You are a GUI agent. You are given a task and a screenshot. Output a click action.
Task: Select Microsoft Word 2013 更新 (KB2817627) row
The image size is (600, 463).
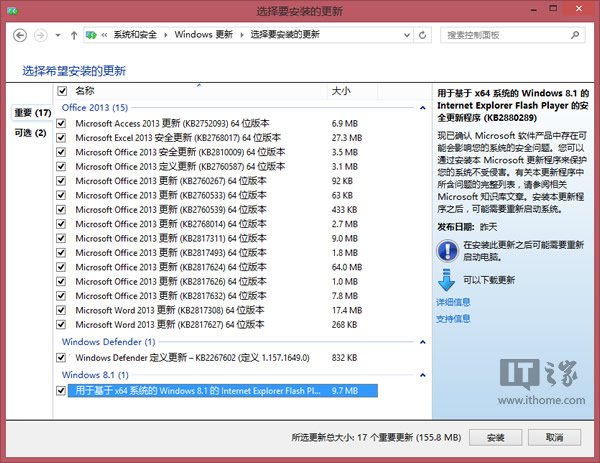pos(223,324)
